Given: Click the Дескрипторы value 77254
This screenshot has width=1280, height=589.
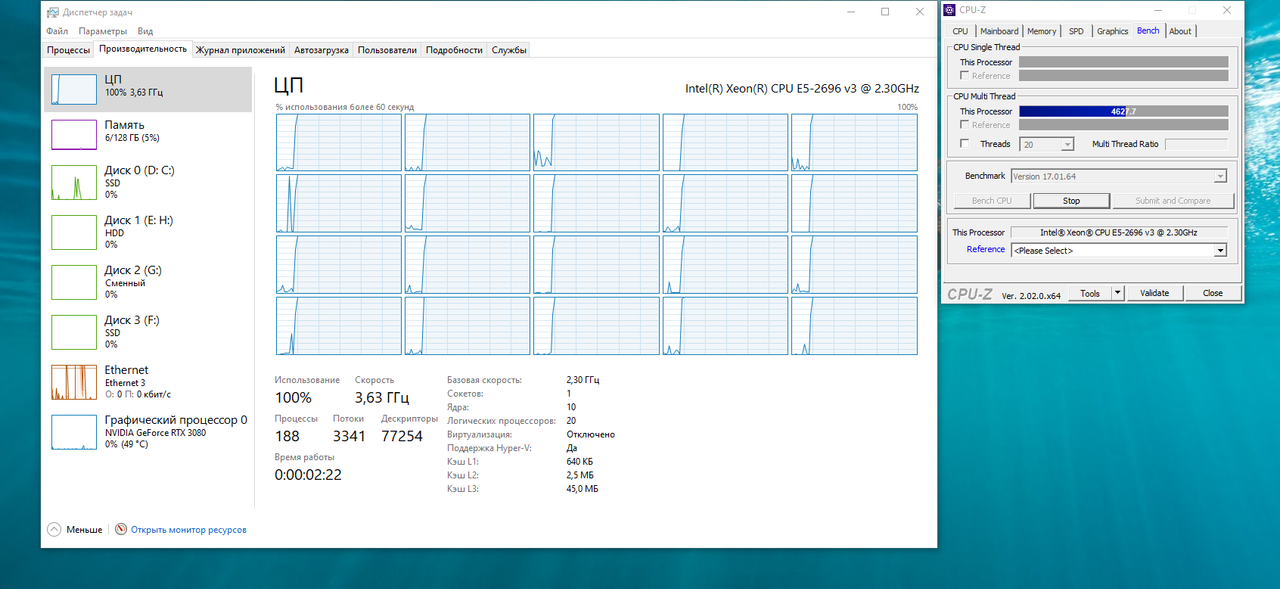Looking at the screenshot, I should click(402, 436).
